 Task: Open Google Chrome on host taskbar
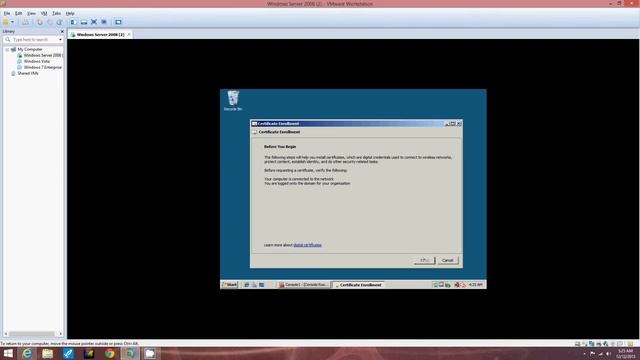tap(109, 353)
